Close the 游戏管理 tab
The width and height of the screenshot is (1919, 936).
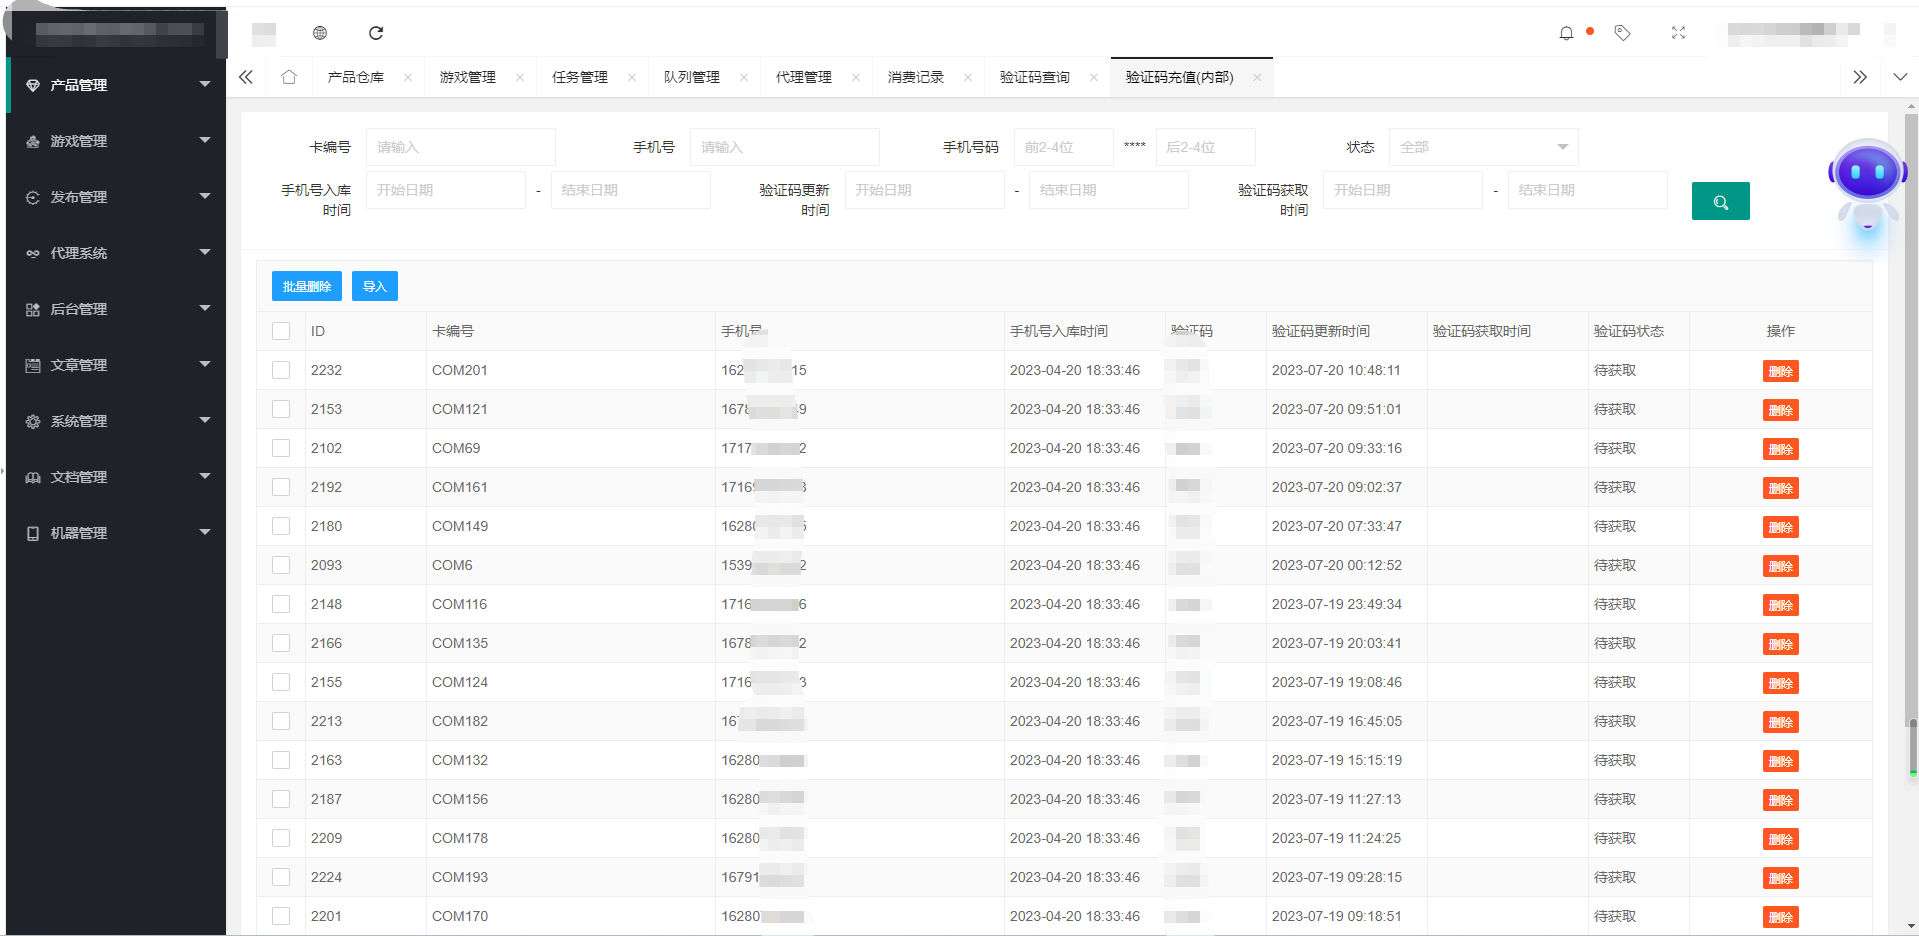(x=520, y=77)
